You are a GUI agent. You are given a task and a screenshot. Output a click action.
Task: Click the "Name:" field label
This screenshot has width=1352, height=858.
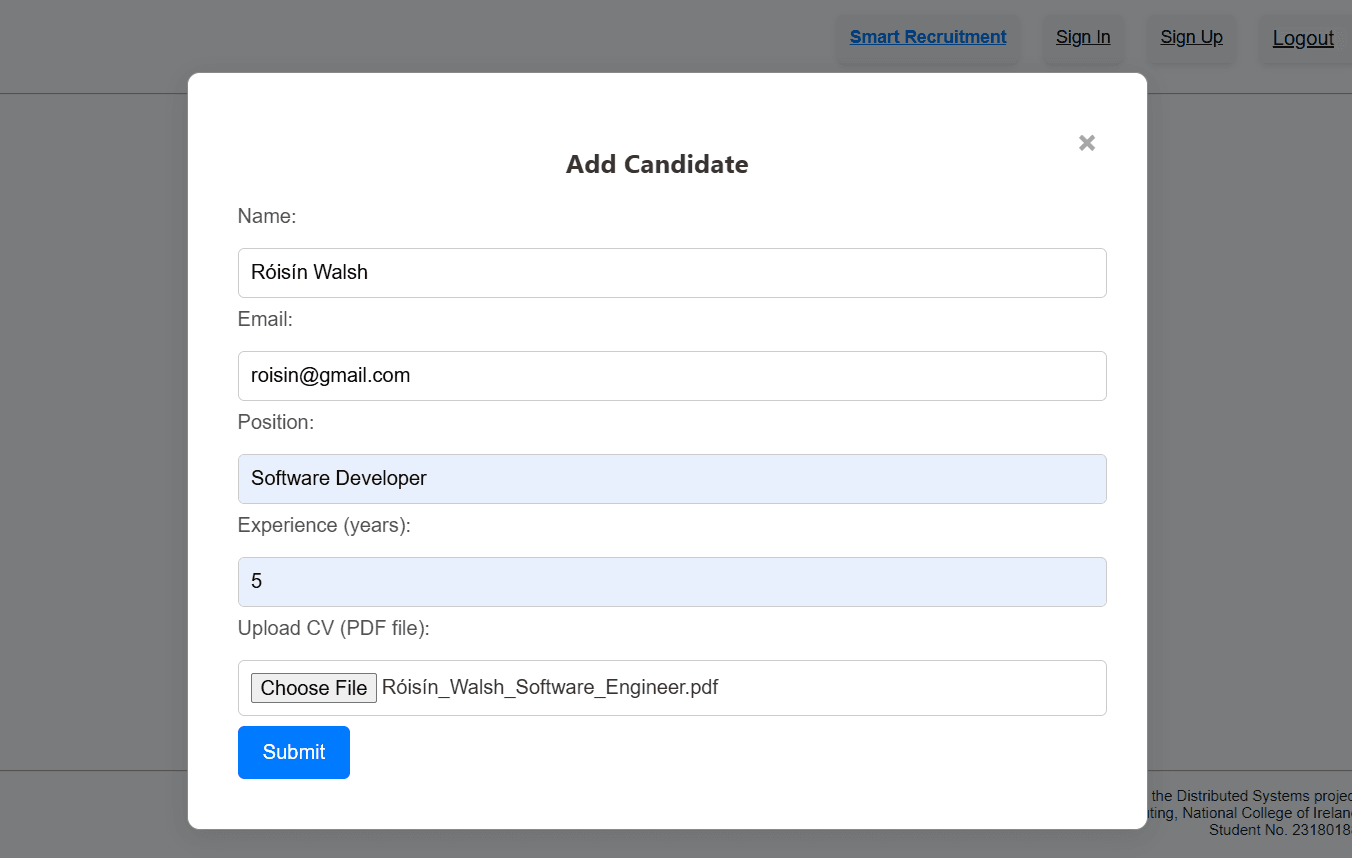(x=267, y=216)
